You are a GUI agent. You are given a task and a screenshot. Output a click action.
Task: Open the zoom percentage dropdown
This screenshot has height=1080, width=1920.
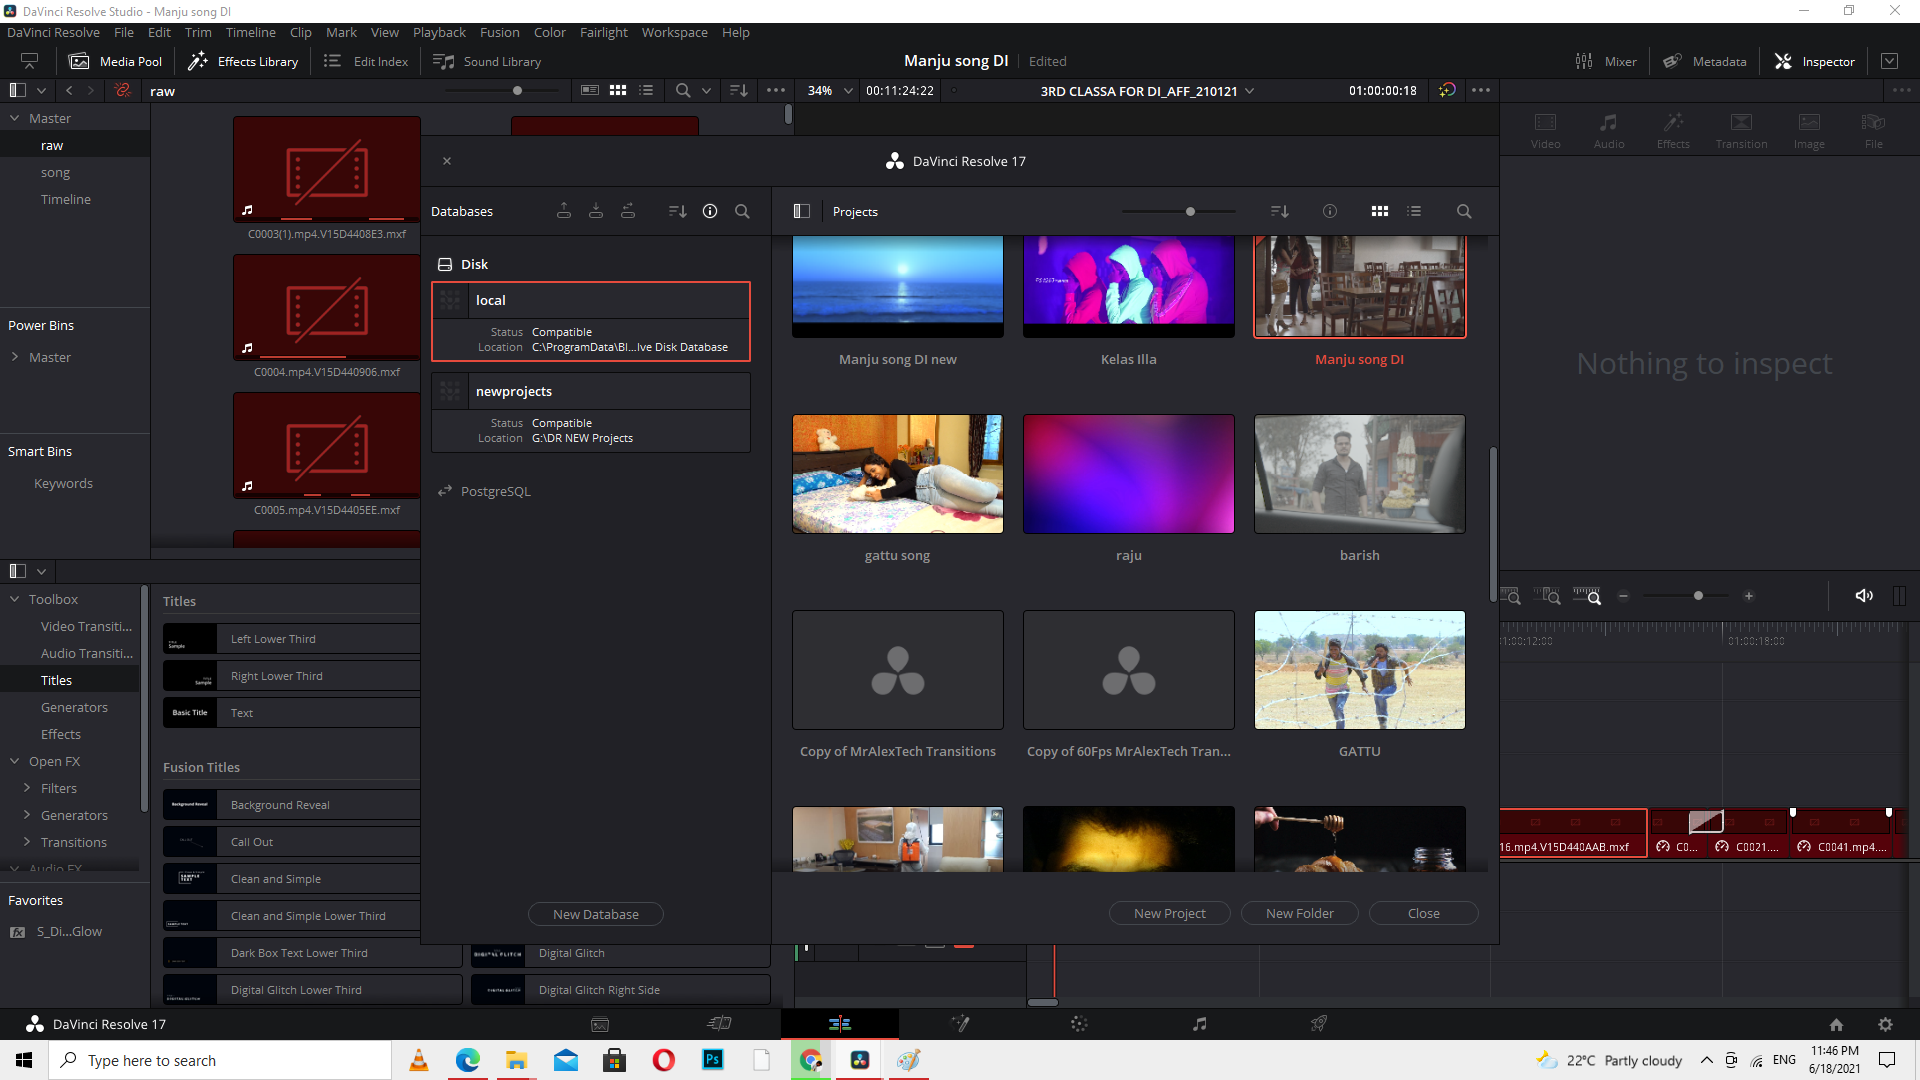point(848,91)
